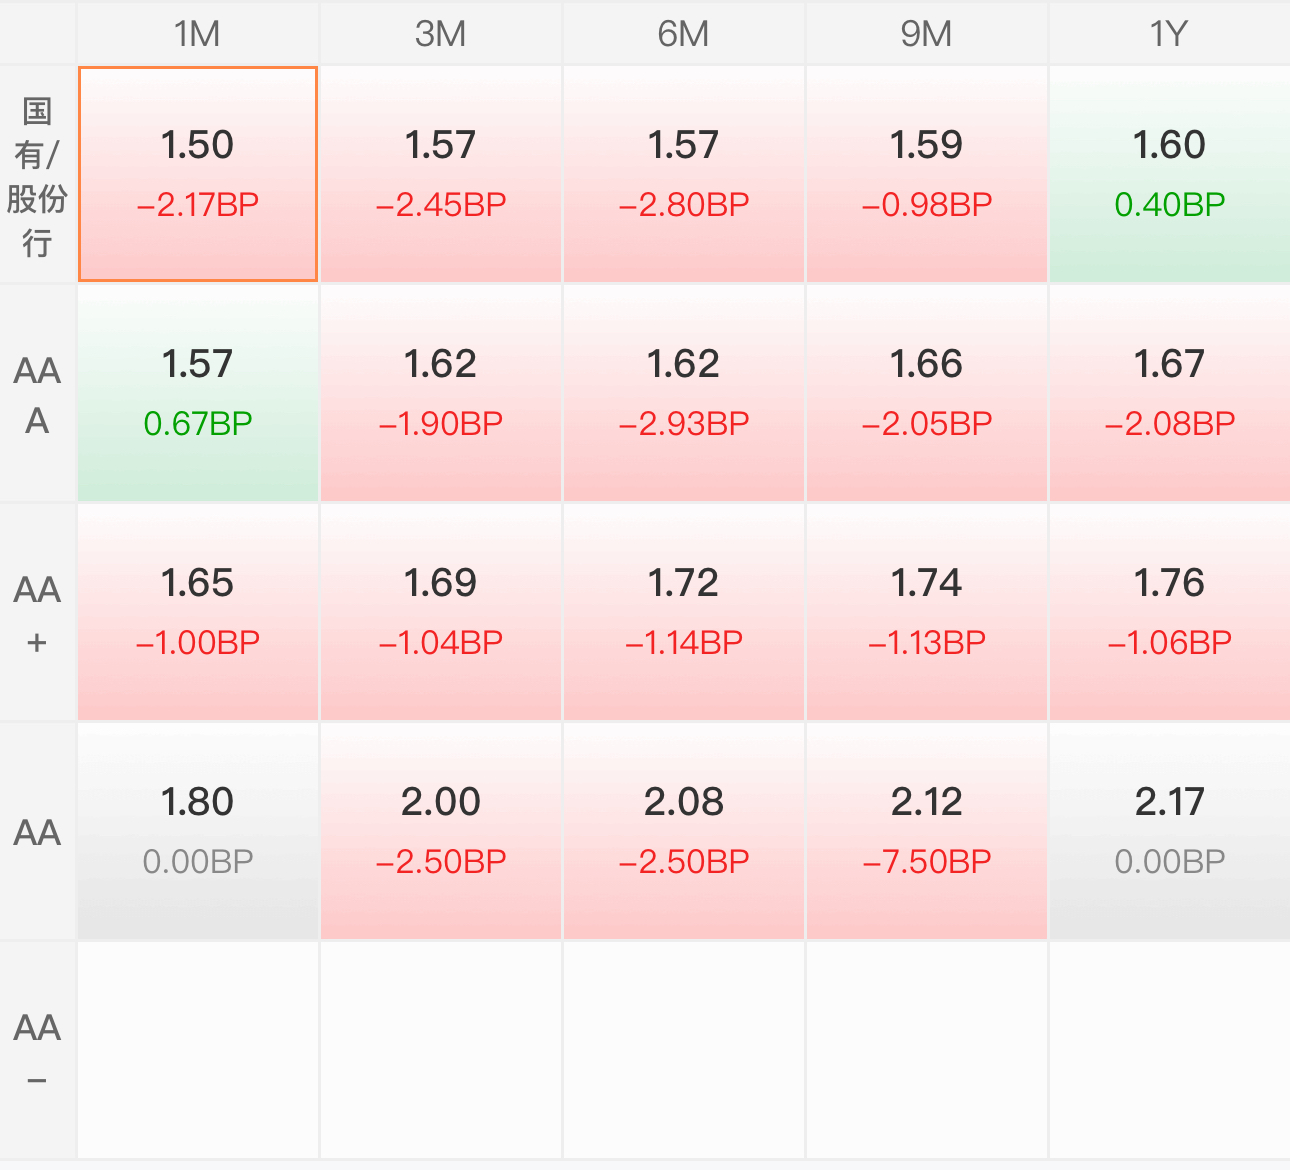Select the 3M column header
The height and width of the screenshot is (1170, 1290).
pos(441,33)
